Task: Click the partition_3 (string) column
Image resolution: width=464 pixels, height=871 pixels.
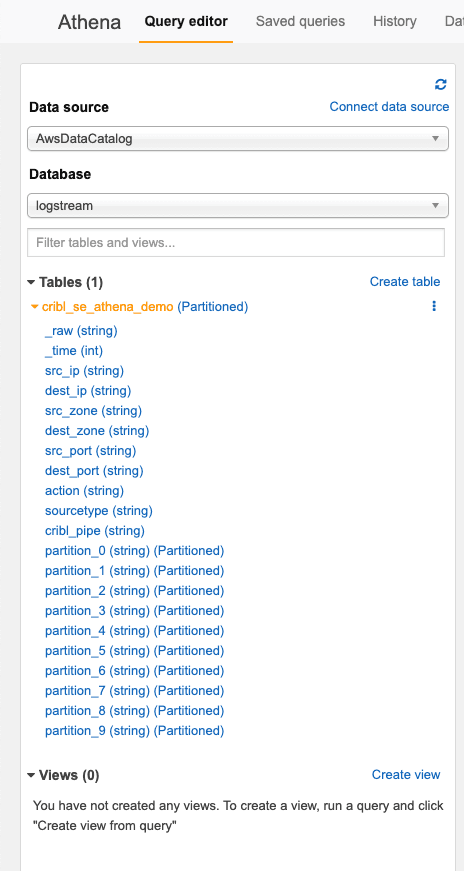Action: click(134, 611)
